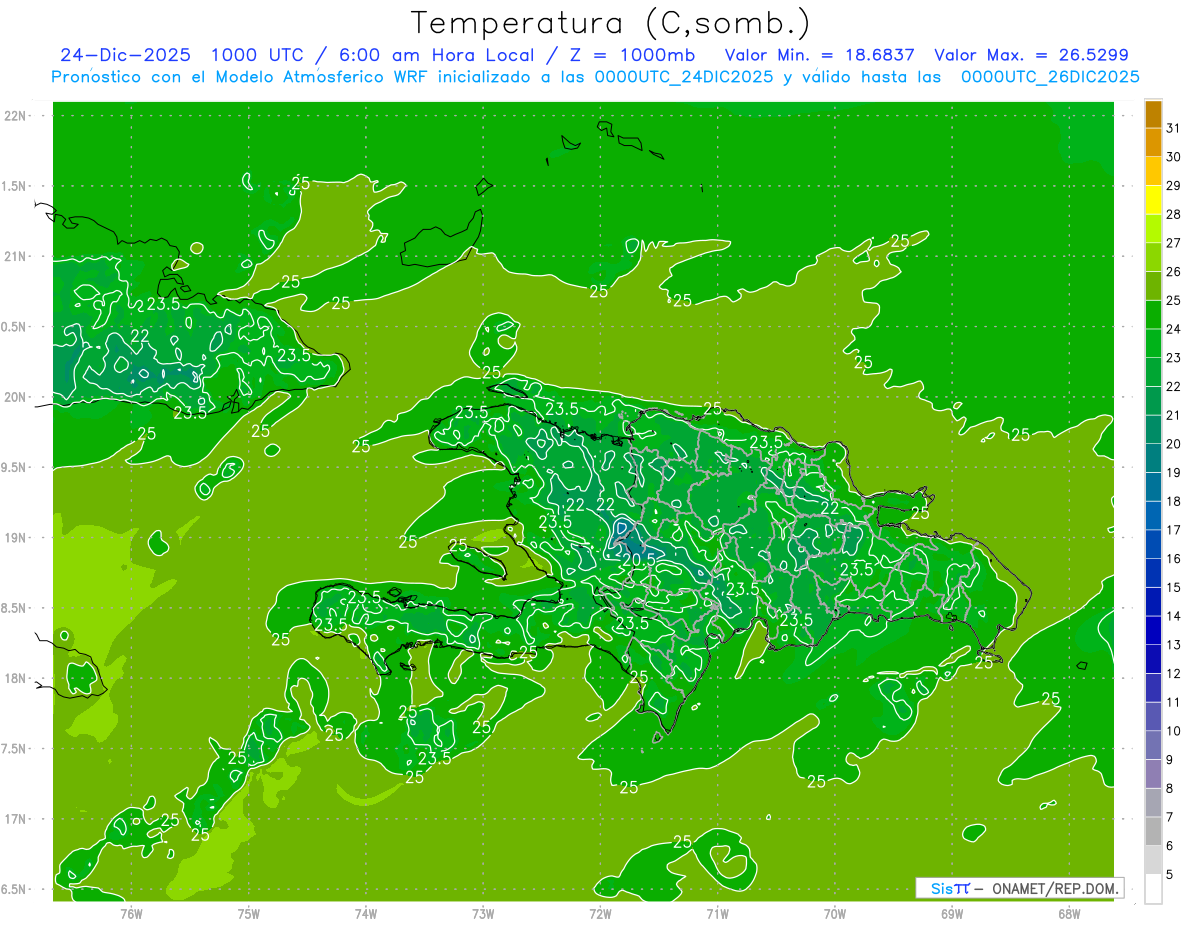Viewport: 1200px width, 927px height.
Task: Click the '21N' latitude axis label
Action: pos(15,257)
